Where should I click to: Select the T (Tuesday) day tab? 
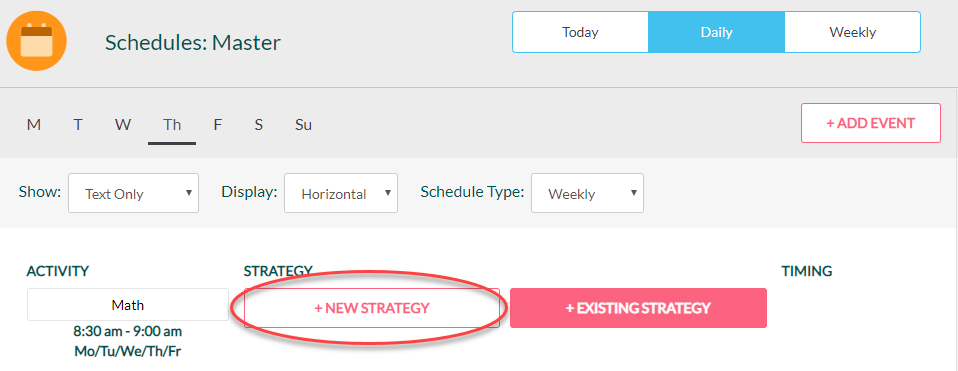click(78, 125)
